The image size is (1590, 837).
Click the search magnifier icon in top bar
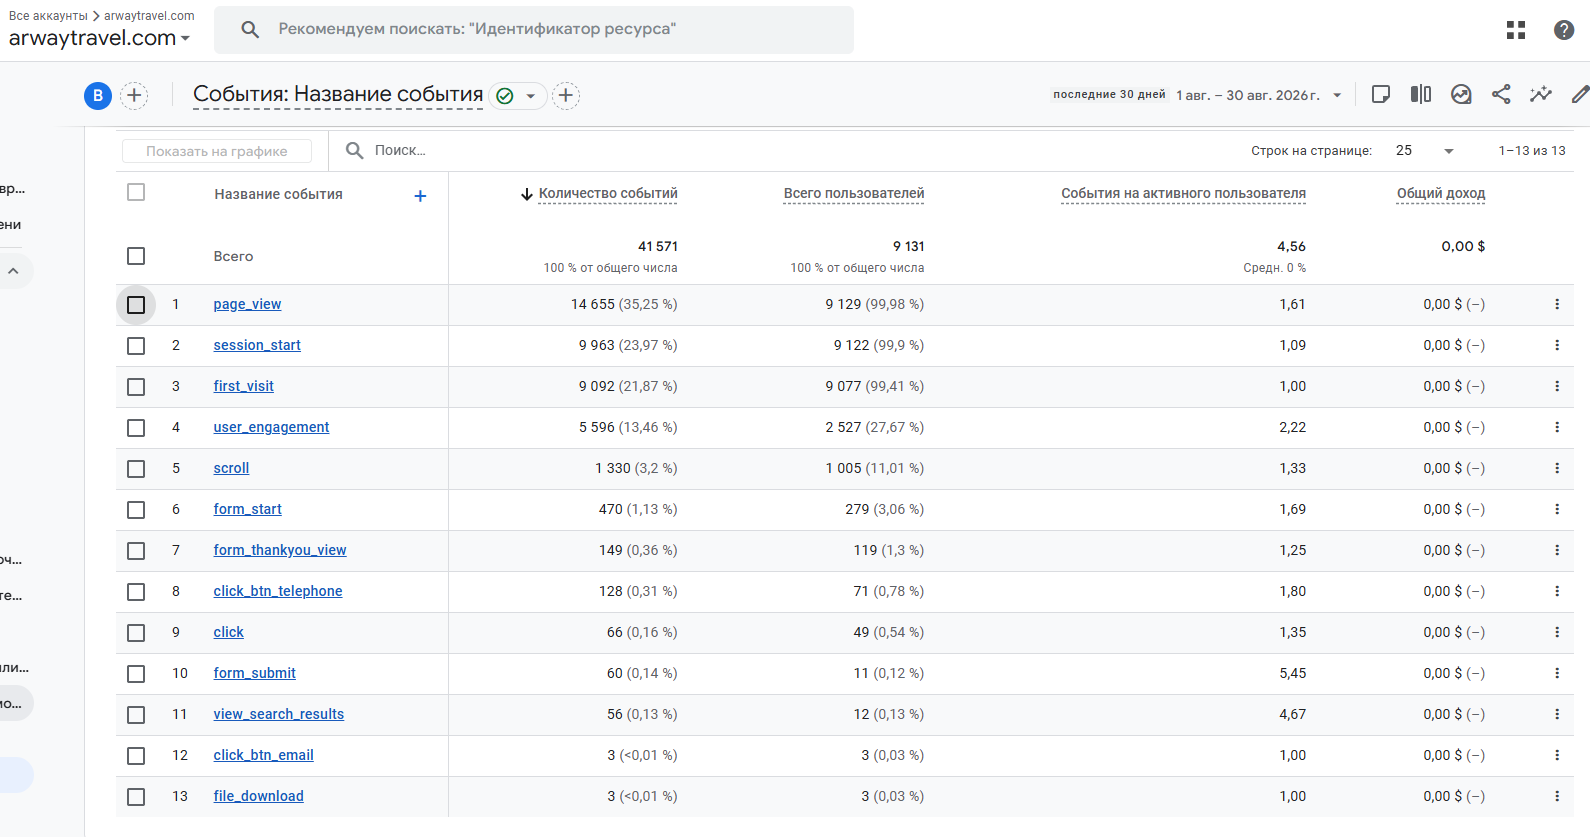250,29
